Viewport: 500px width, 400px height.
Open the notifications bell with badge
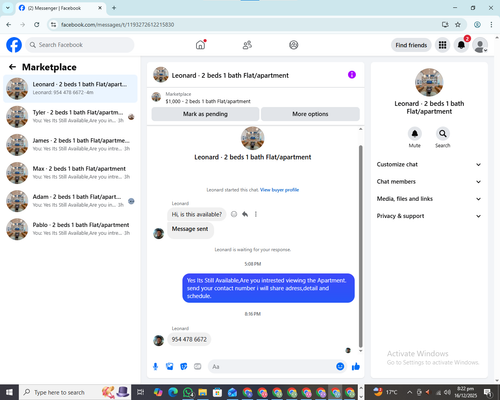point(461,45)
